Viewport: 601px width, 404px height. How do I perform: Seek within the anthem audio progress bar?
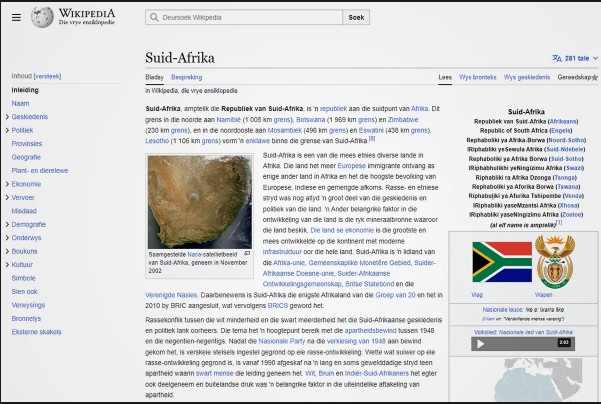tap(520, 343)
